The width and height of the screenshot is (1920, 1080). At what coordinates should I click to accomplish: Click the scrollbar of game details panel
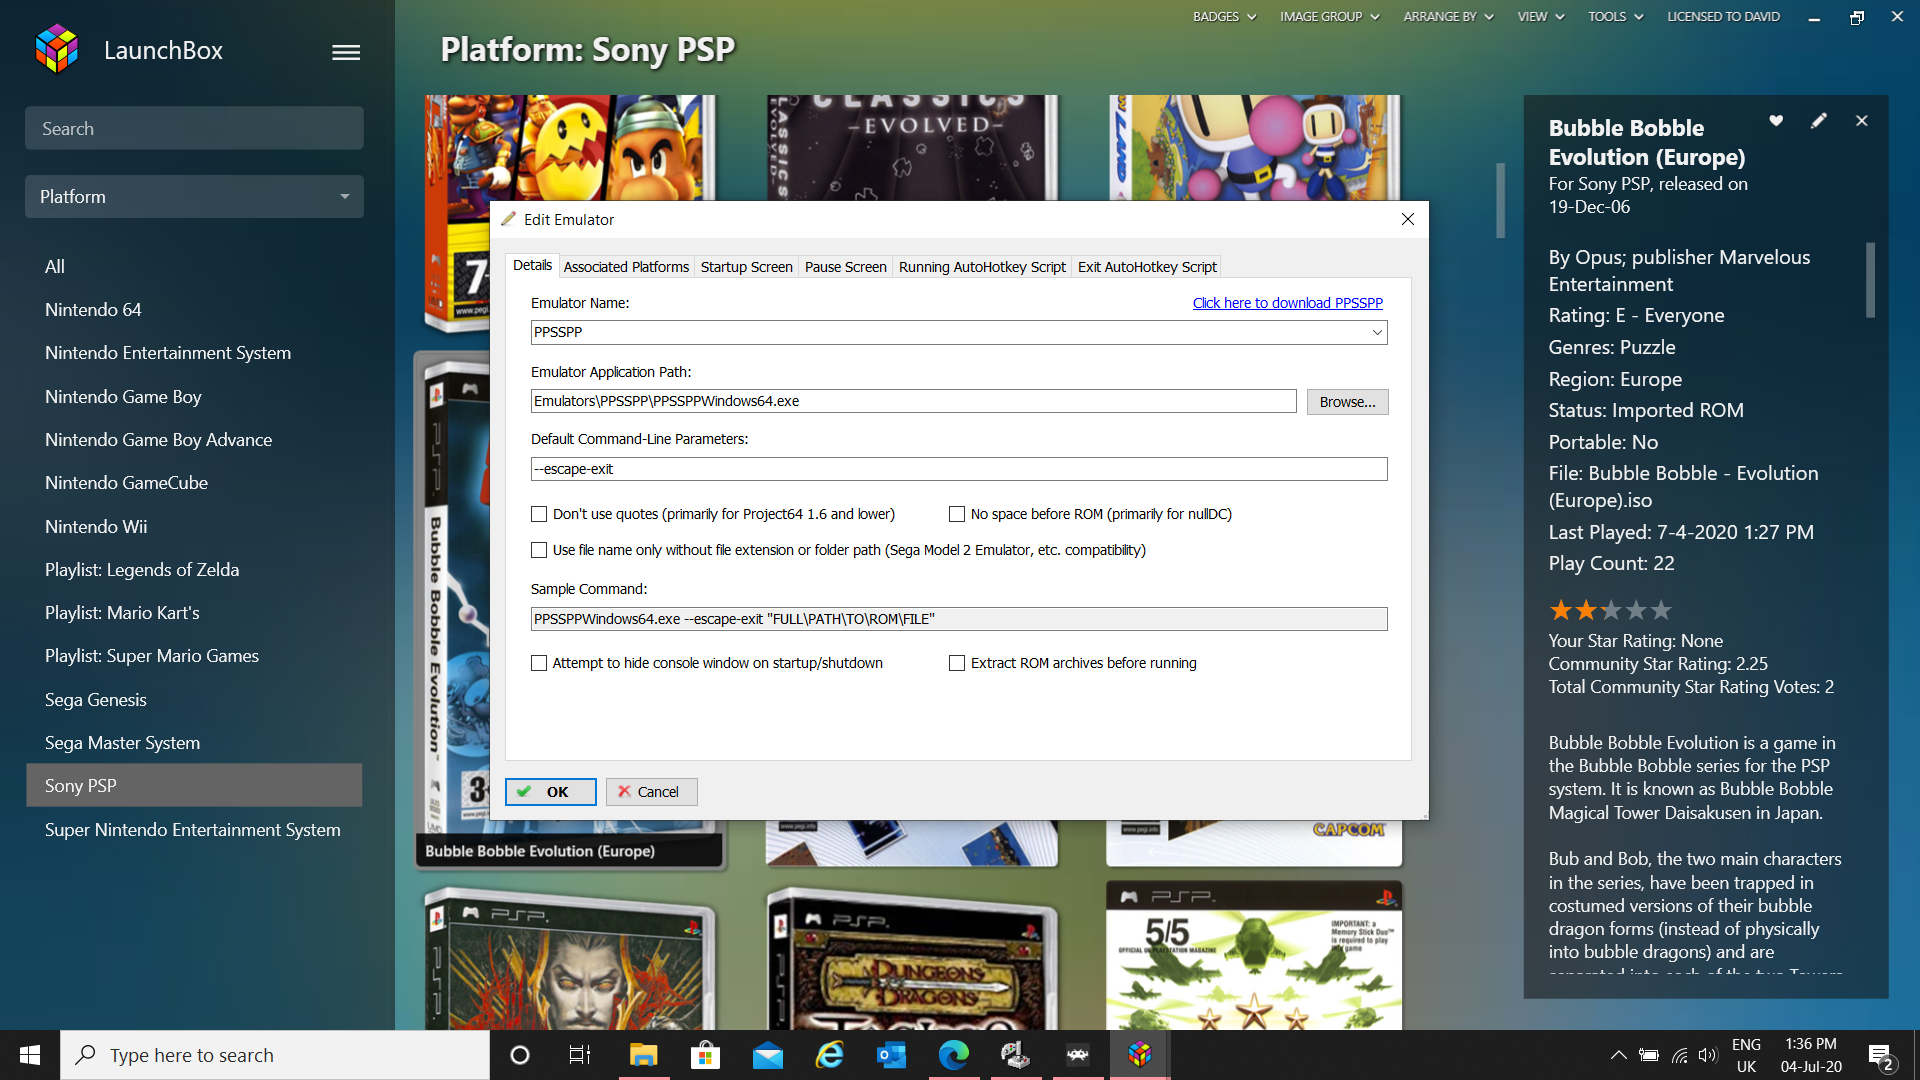[x=1870, y=280]
